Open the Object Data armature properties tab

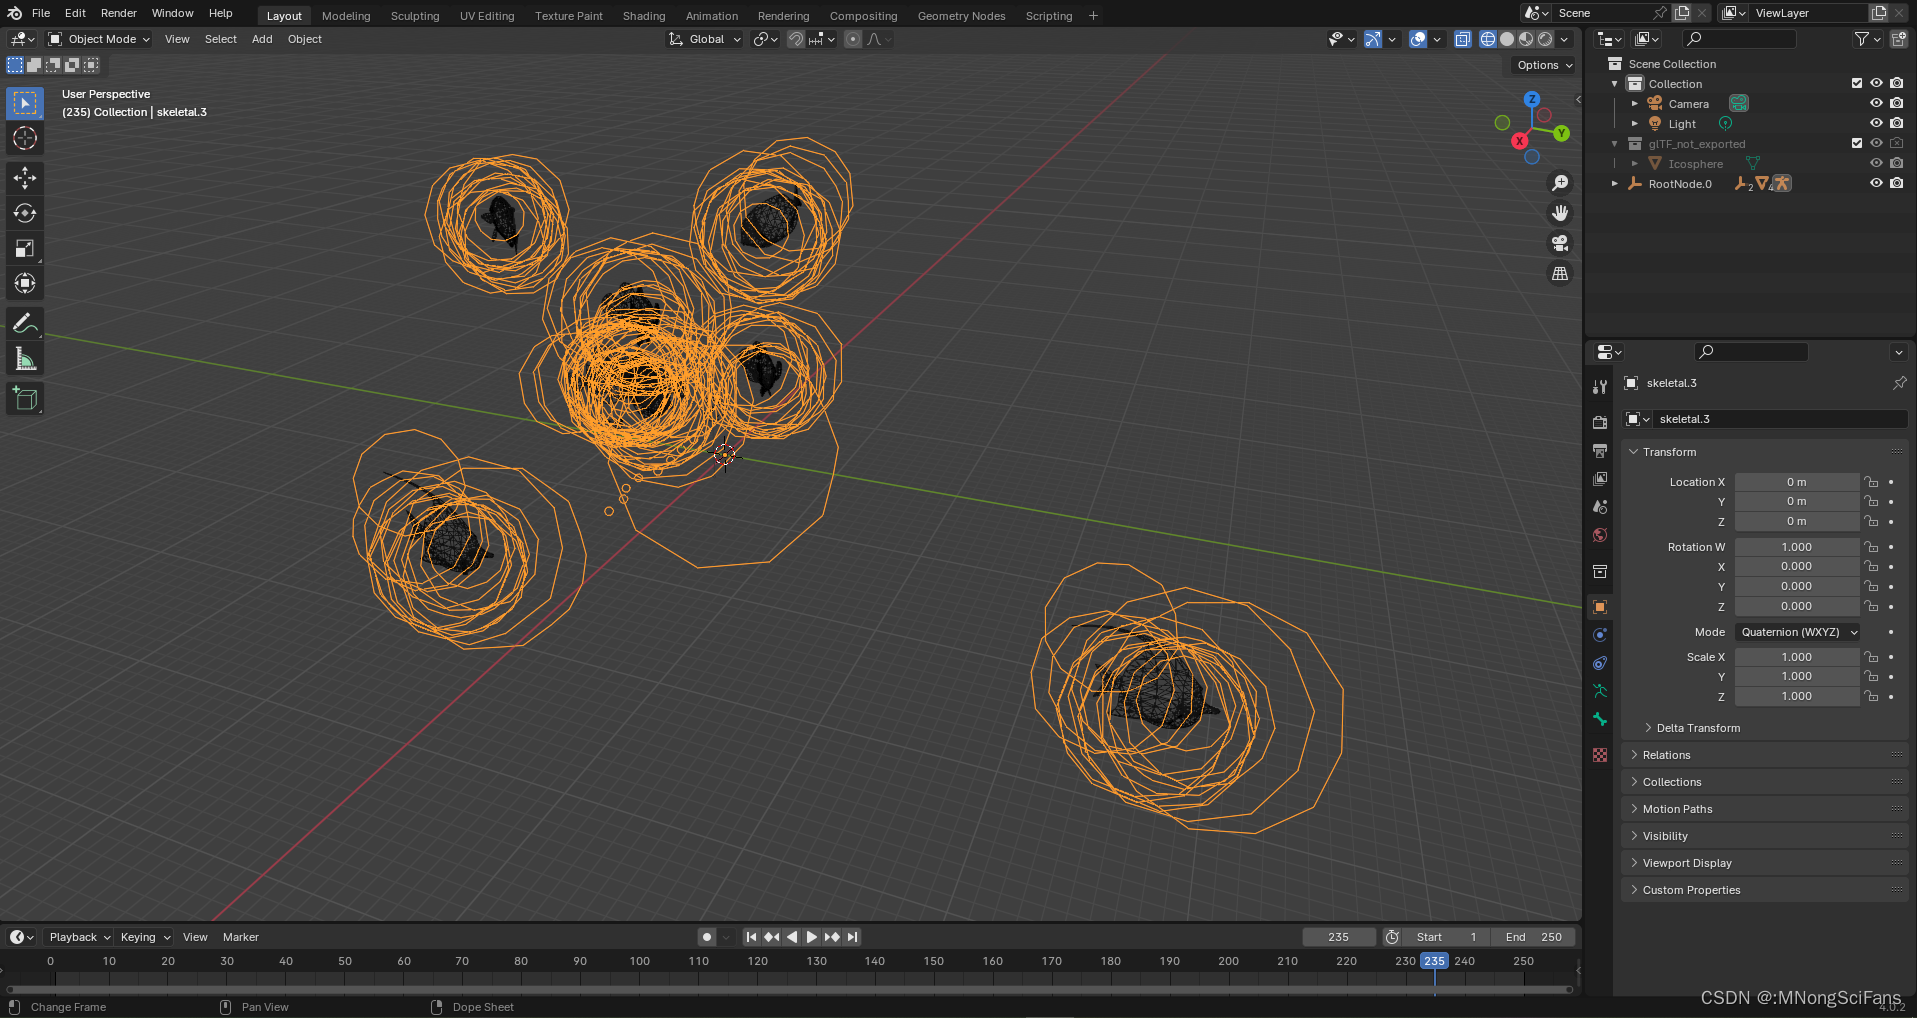tap(1600, 691)
